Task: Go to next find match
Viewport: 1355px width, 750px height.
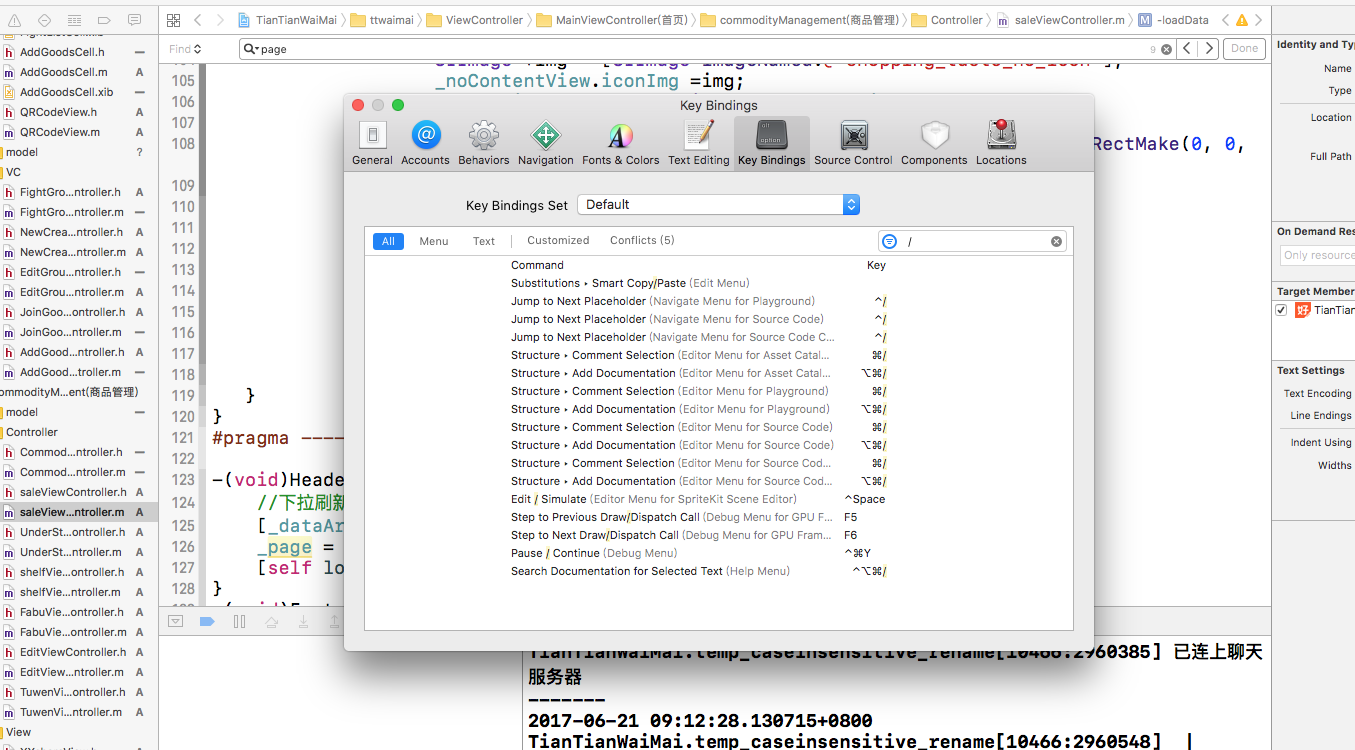Action: [x=1209, y=48]
